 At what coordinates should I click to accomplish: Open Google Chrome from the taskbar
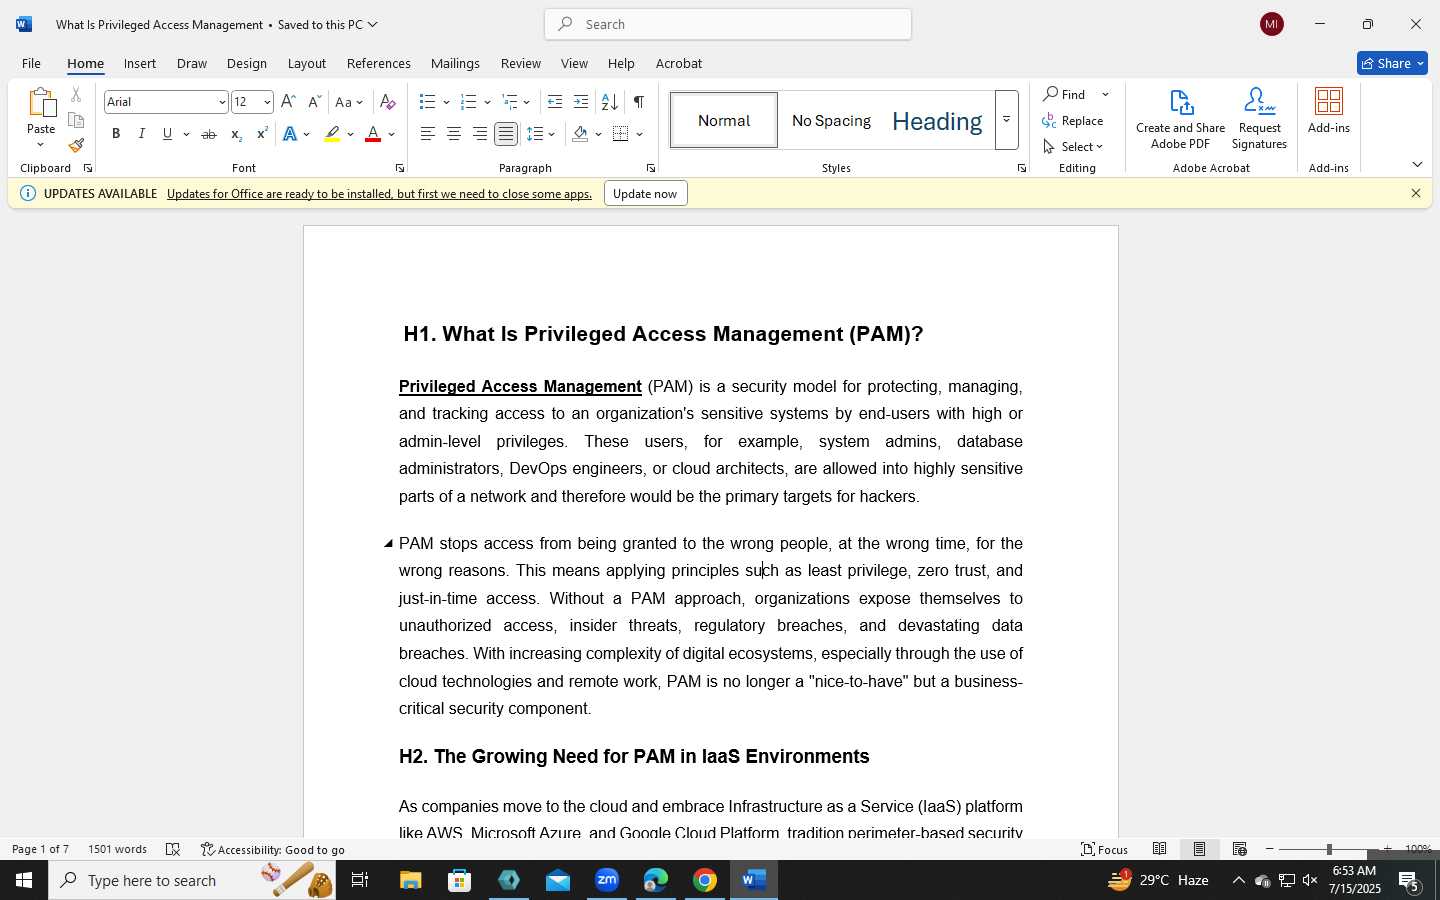(x=705, y=880)
